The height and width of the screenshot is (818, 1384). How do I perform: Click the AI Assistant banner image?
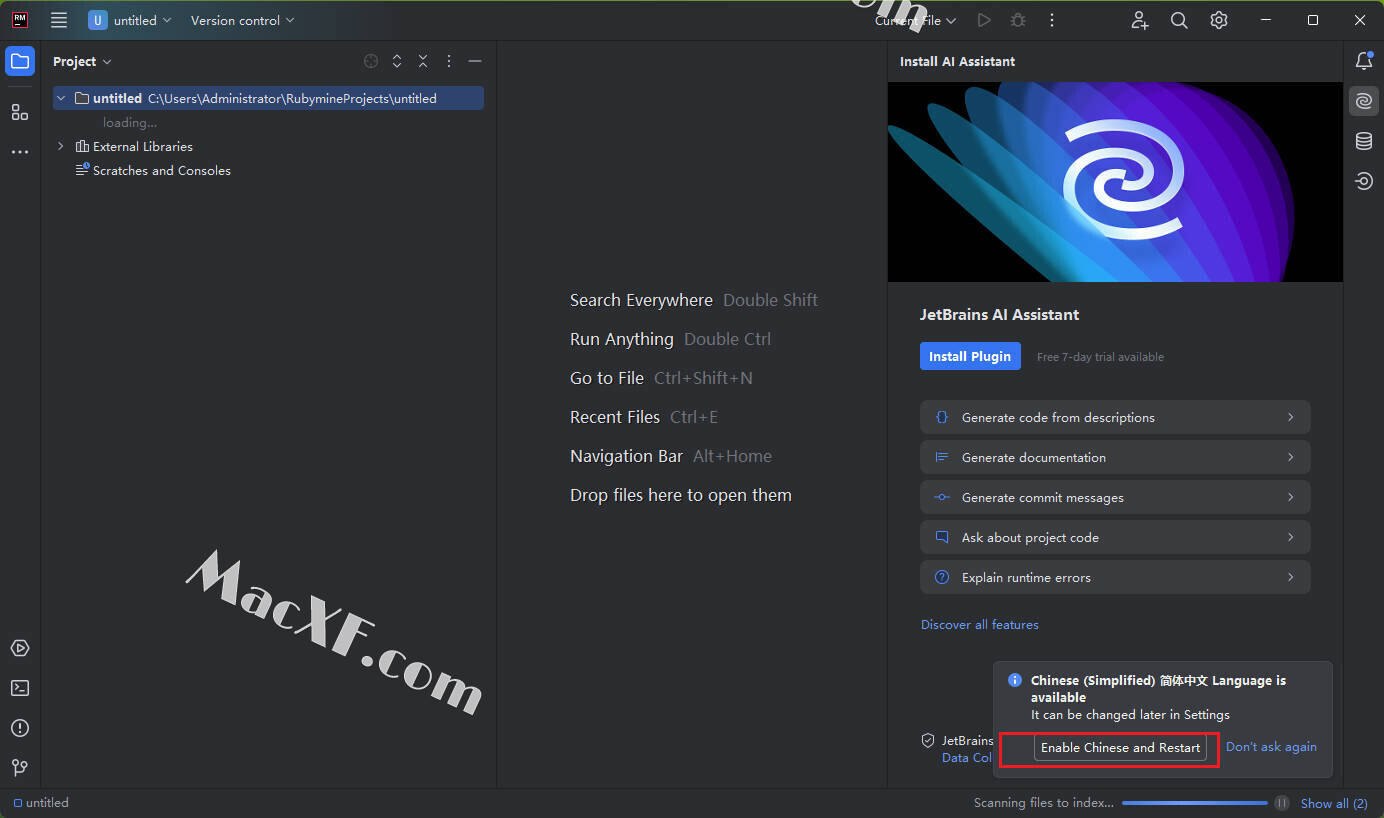1115,182
